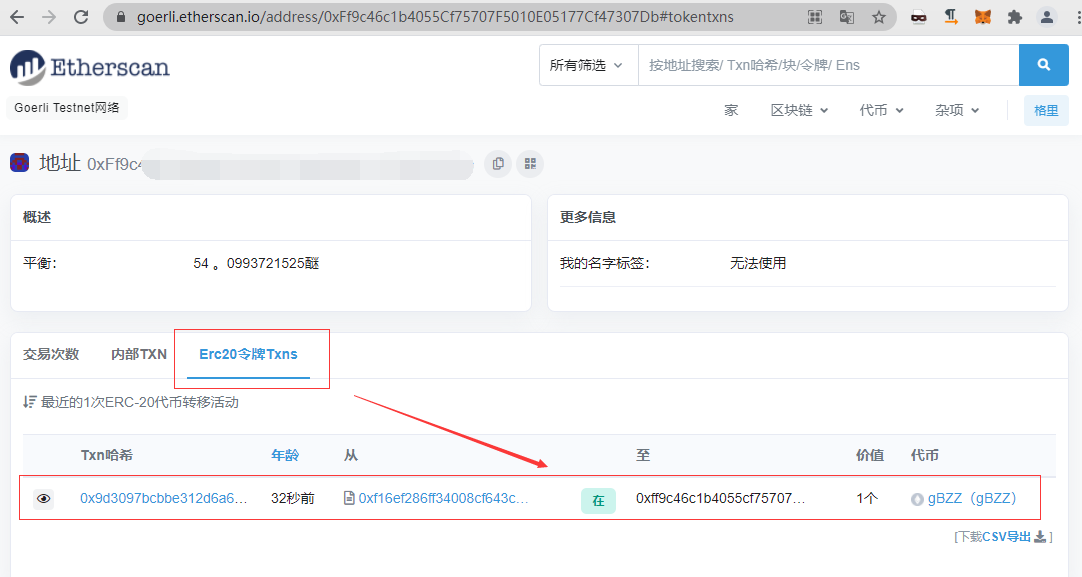Screen dimensions: 1082x577
Task: Open transaction hash 0x9d3097bcbbe312d6a6 link
Action: point(164,498)
